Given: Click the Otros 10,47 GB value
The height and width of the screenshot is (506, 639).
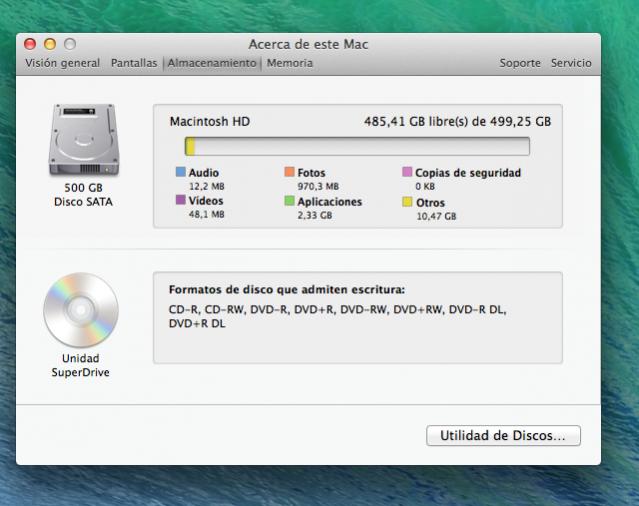Looking at the screenshot, I should tap(436, 216).
